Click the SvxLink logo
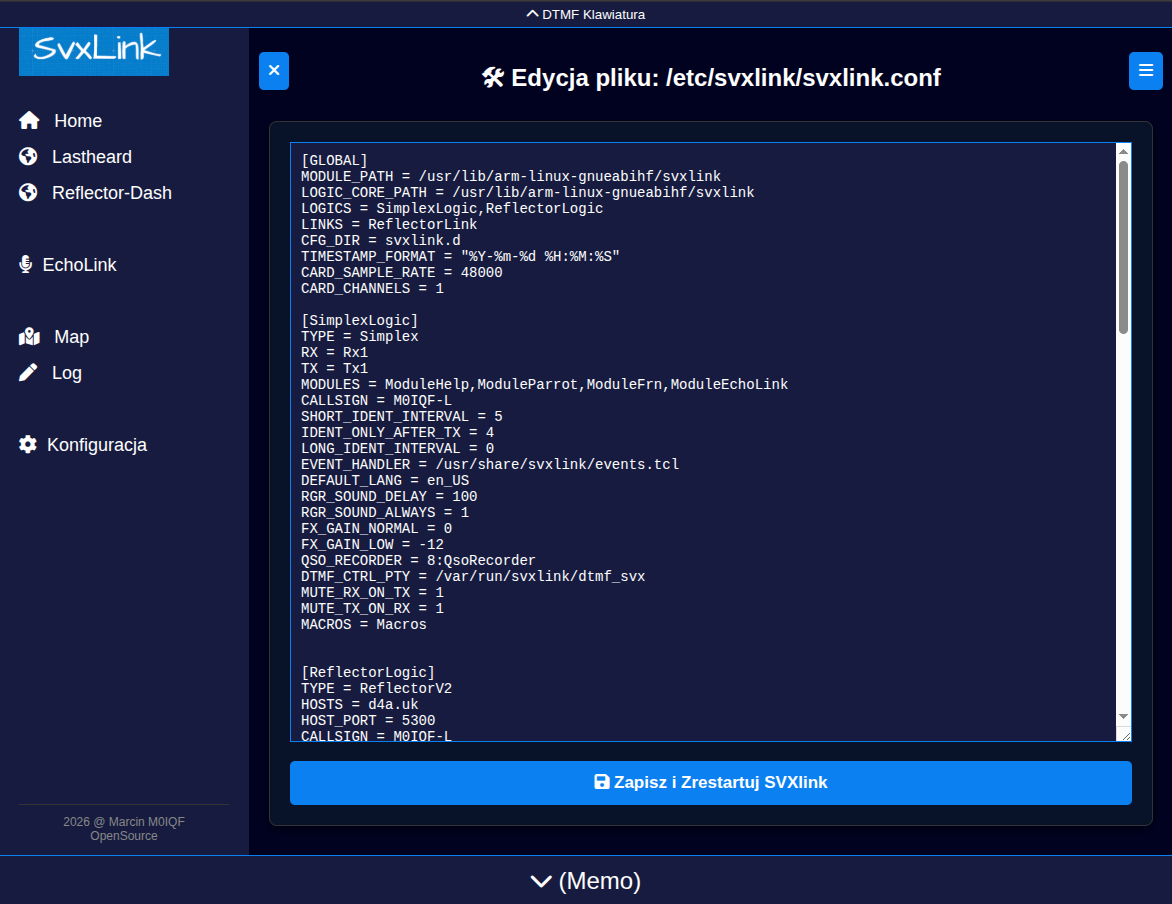This screenshot has height=904, width=1172. click(94, 51)
